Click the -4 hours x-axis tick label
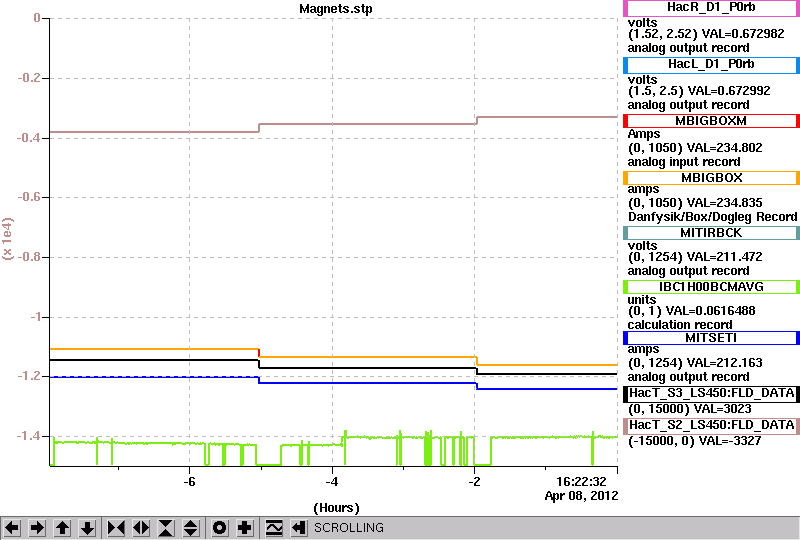Screen dimensions: 800x540 pyautogui.click(x=332, y=482)
